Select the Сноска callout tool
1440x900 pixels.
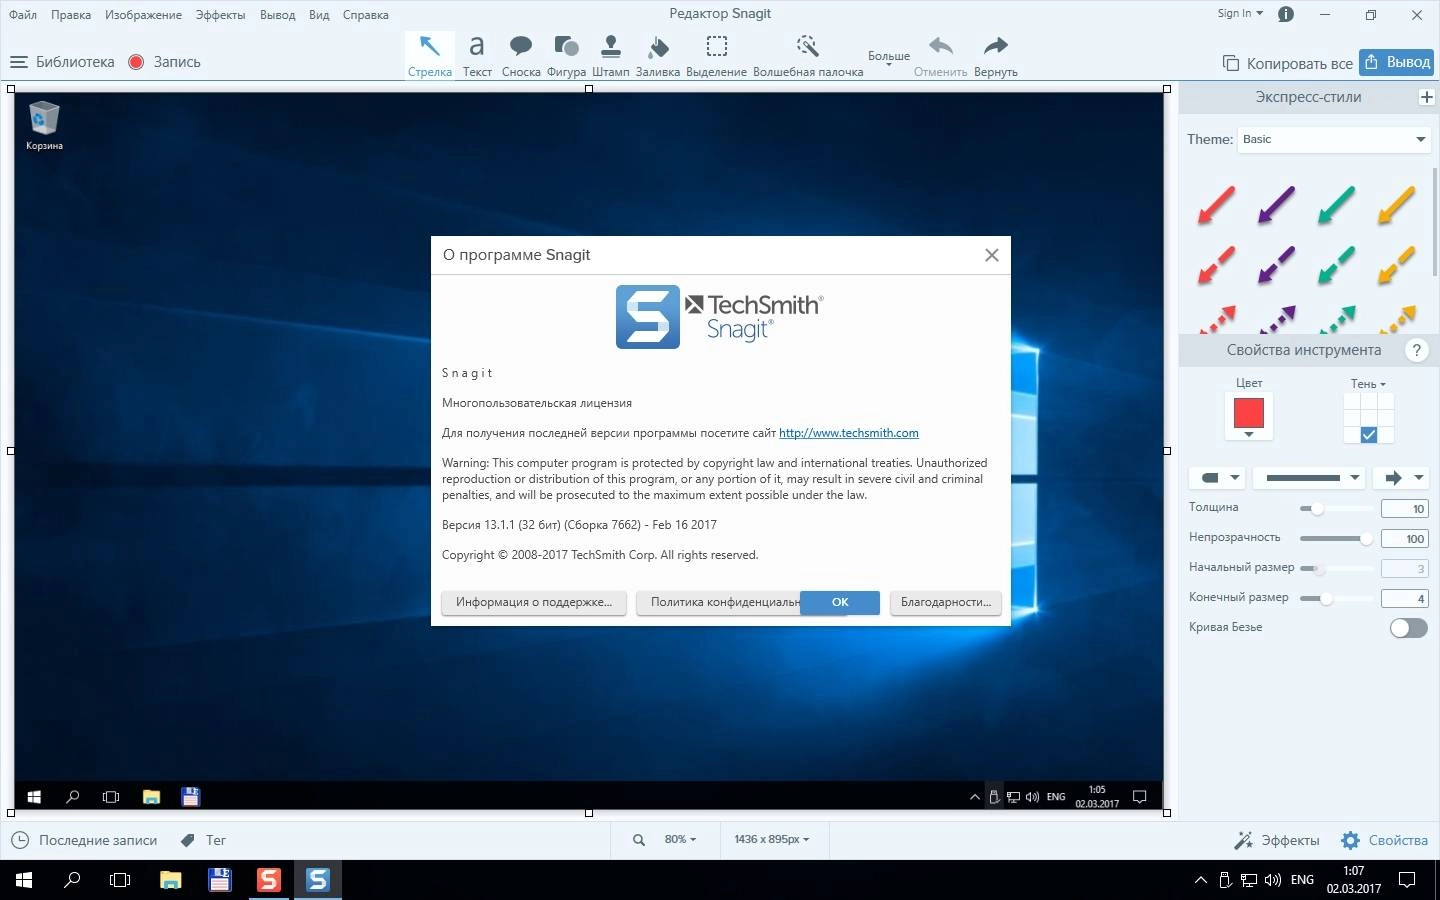pos(521,55)
